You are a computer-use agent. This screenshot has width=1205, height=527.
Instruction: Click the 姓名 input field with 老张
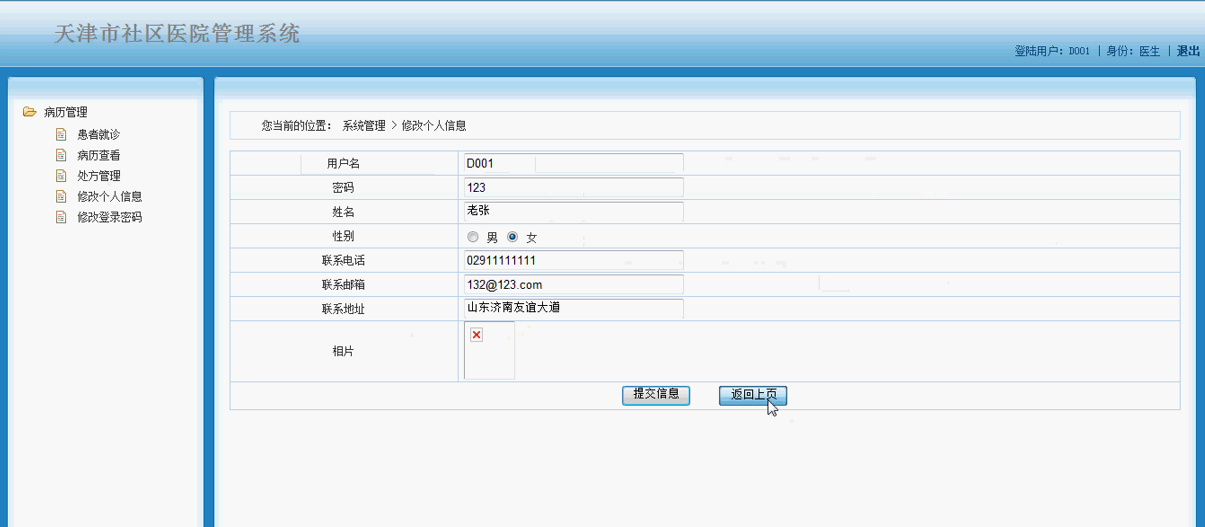pos(574,211)
